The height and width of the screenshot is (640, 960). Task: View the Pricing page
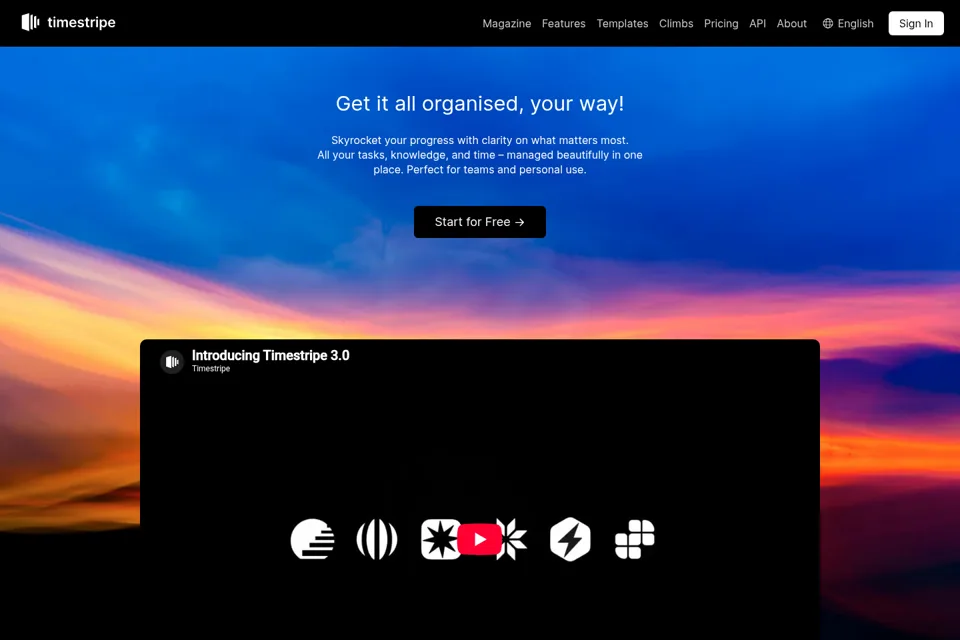coord(721,23)
